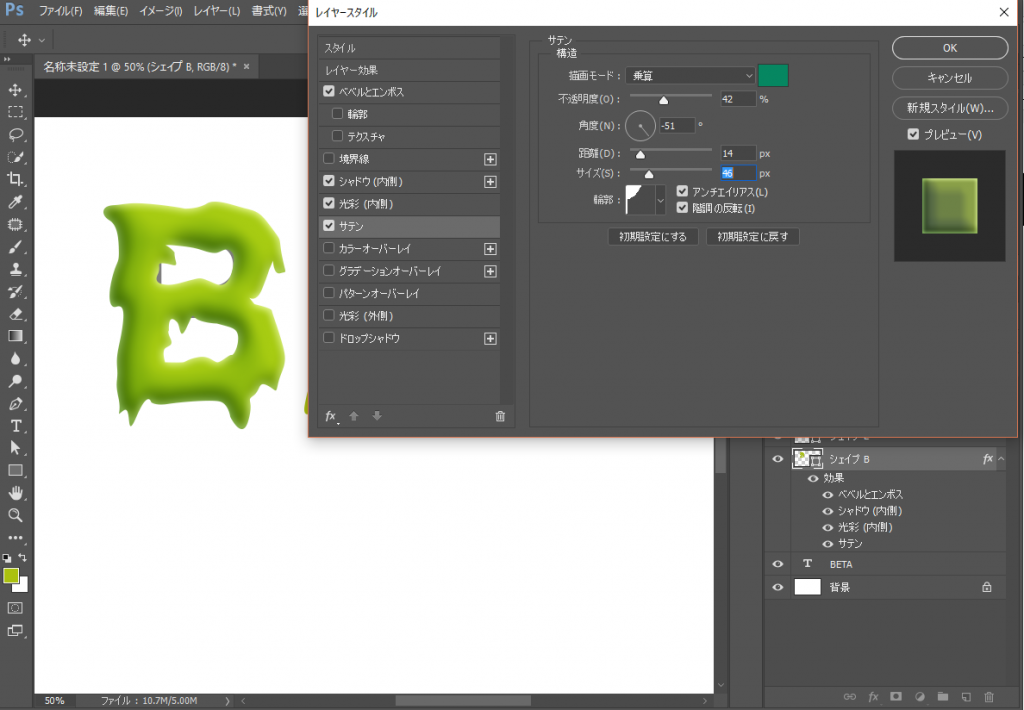Select the History Brush tool
1024x710 pixels.
coord(16,291)
